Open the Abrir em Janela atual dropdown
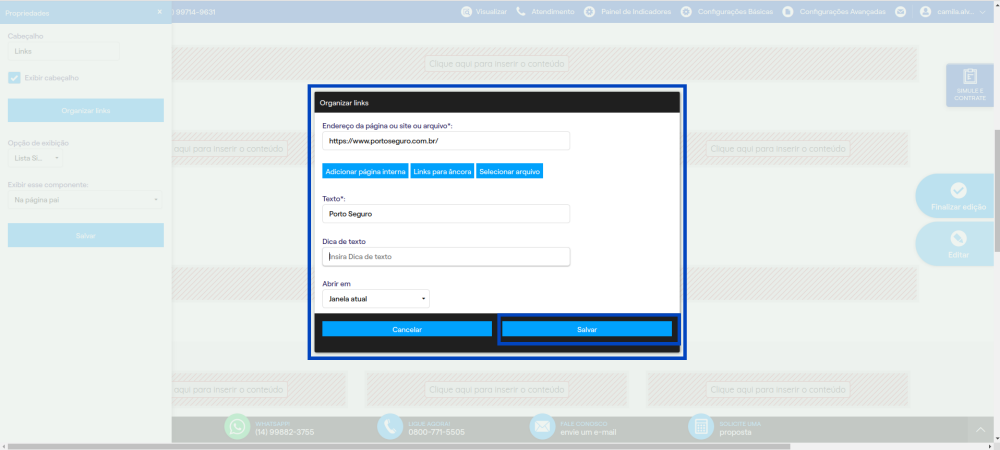This screenshot has width=1000, height=450. click(x=376, y=298)
